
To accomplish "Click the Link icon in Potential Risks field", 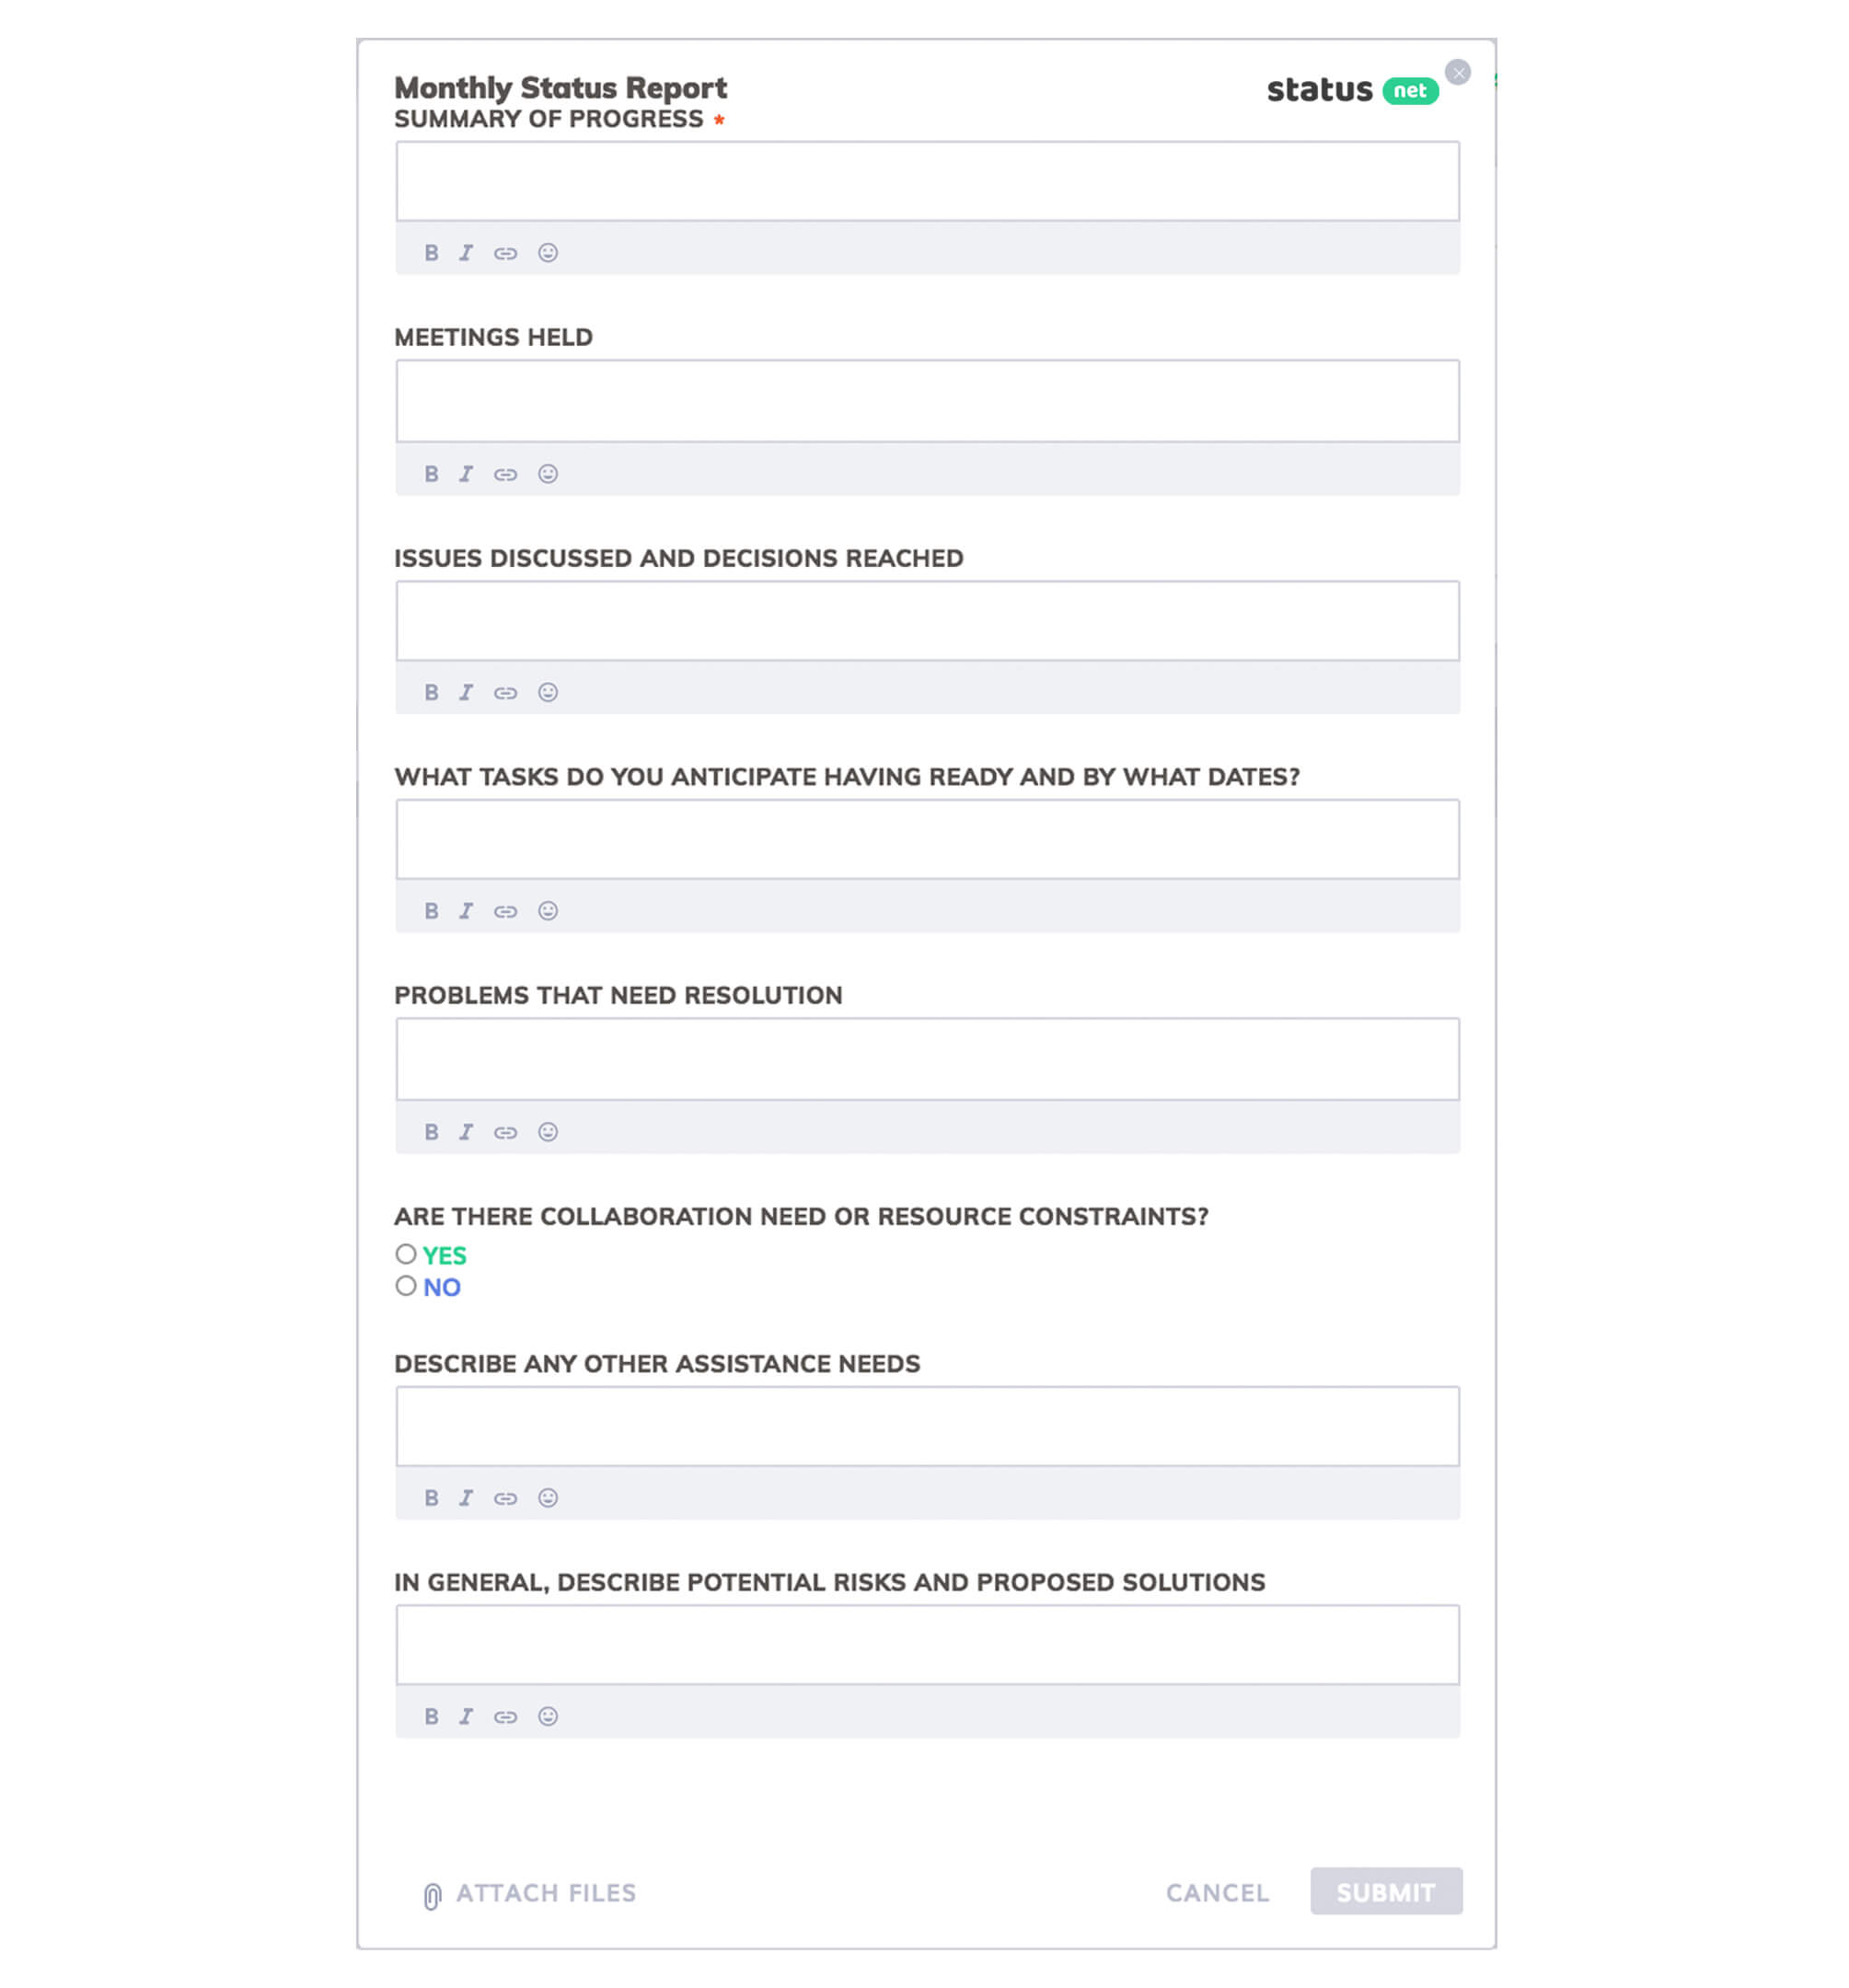I will point(505,1716).
